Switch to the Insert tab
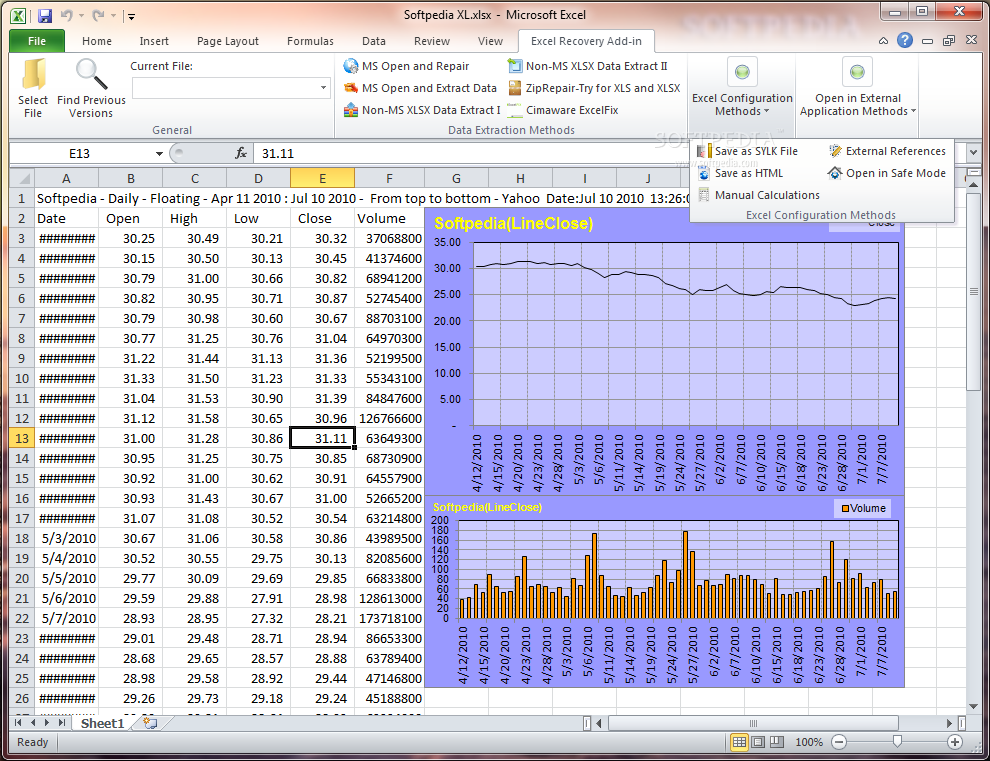 click(x=154, y=41)
